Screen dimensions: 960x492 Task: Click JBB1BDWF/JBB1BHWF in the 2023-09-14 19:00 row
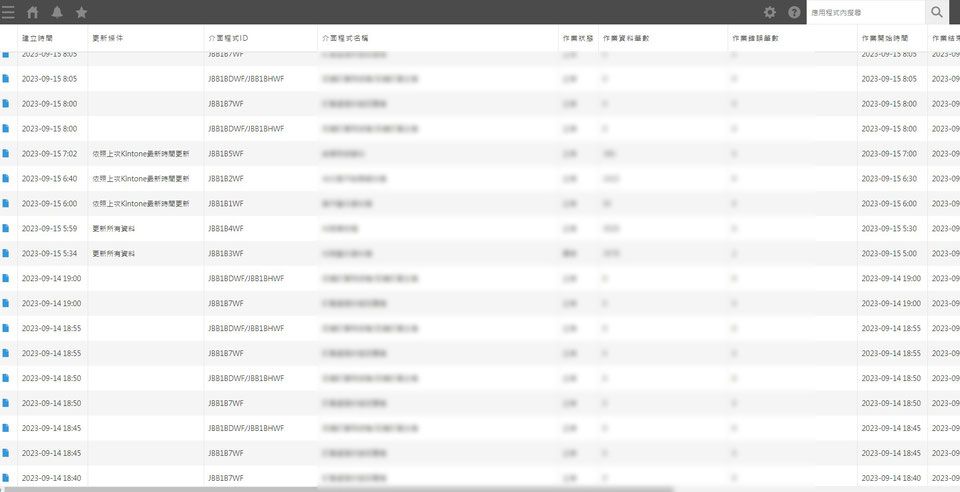(x=246, y=278)
